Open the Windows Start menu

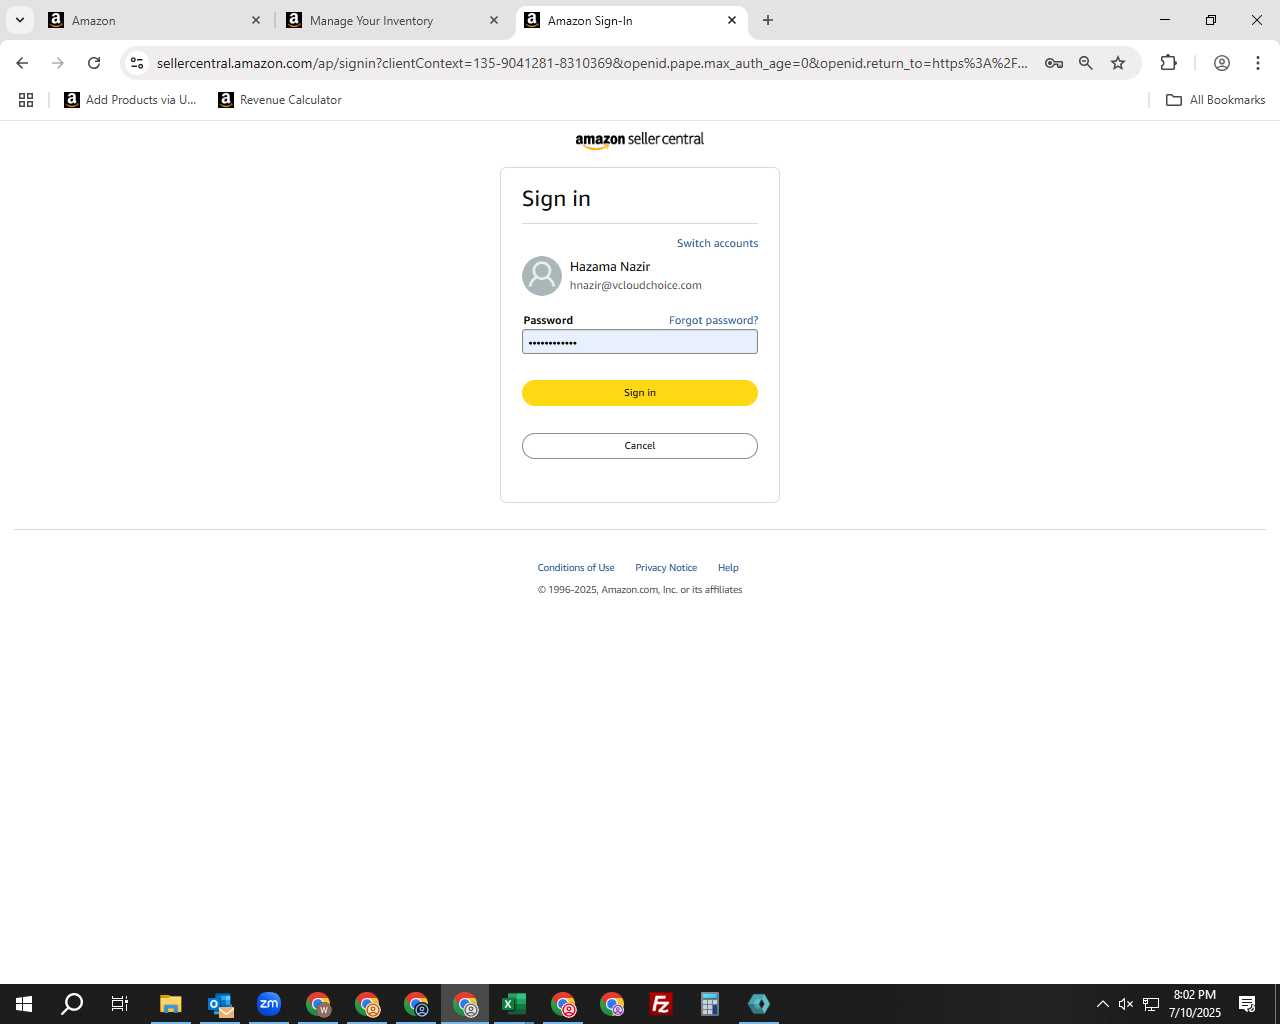(x=24, y=1004)
